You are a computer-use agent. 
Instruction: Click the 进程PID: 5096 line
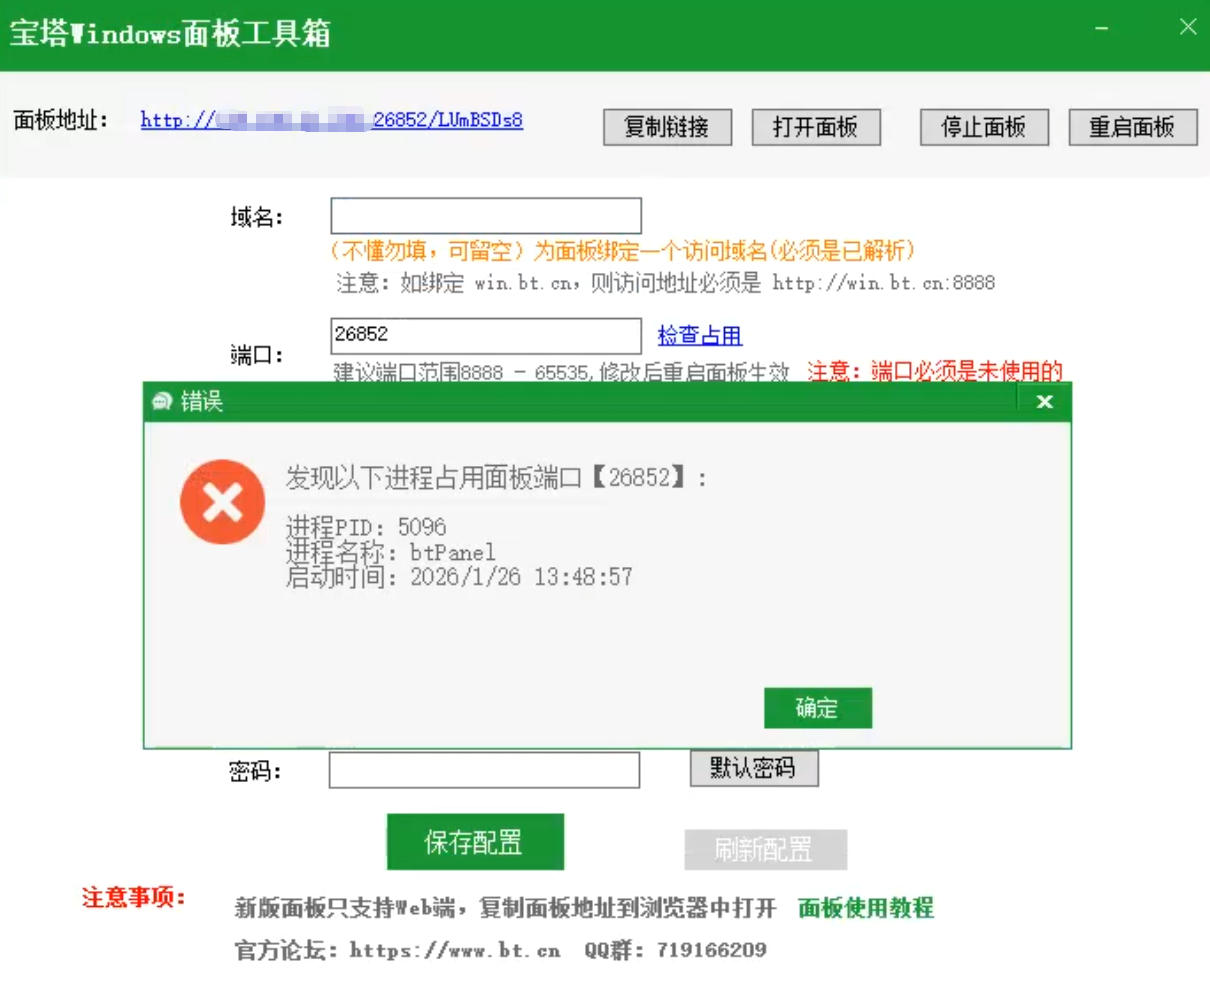pyautogui.click(x=366, y=527)
